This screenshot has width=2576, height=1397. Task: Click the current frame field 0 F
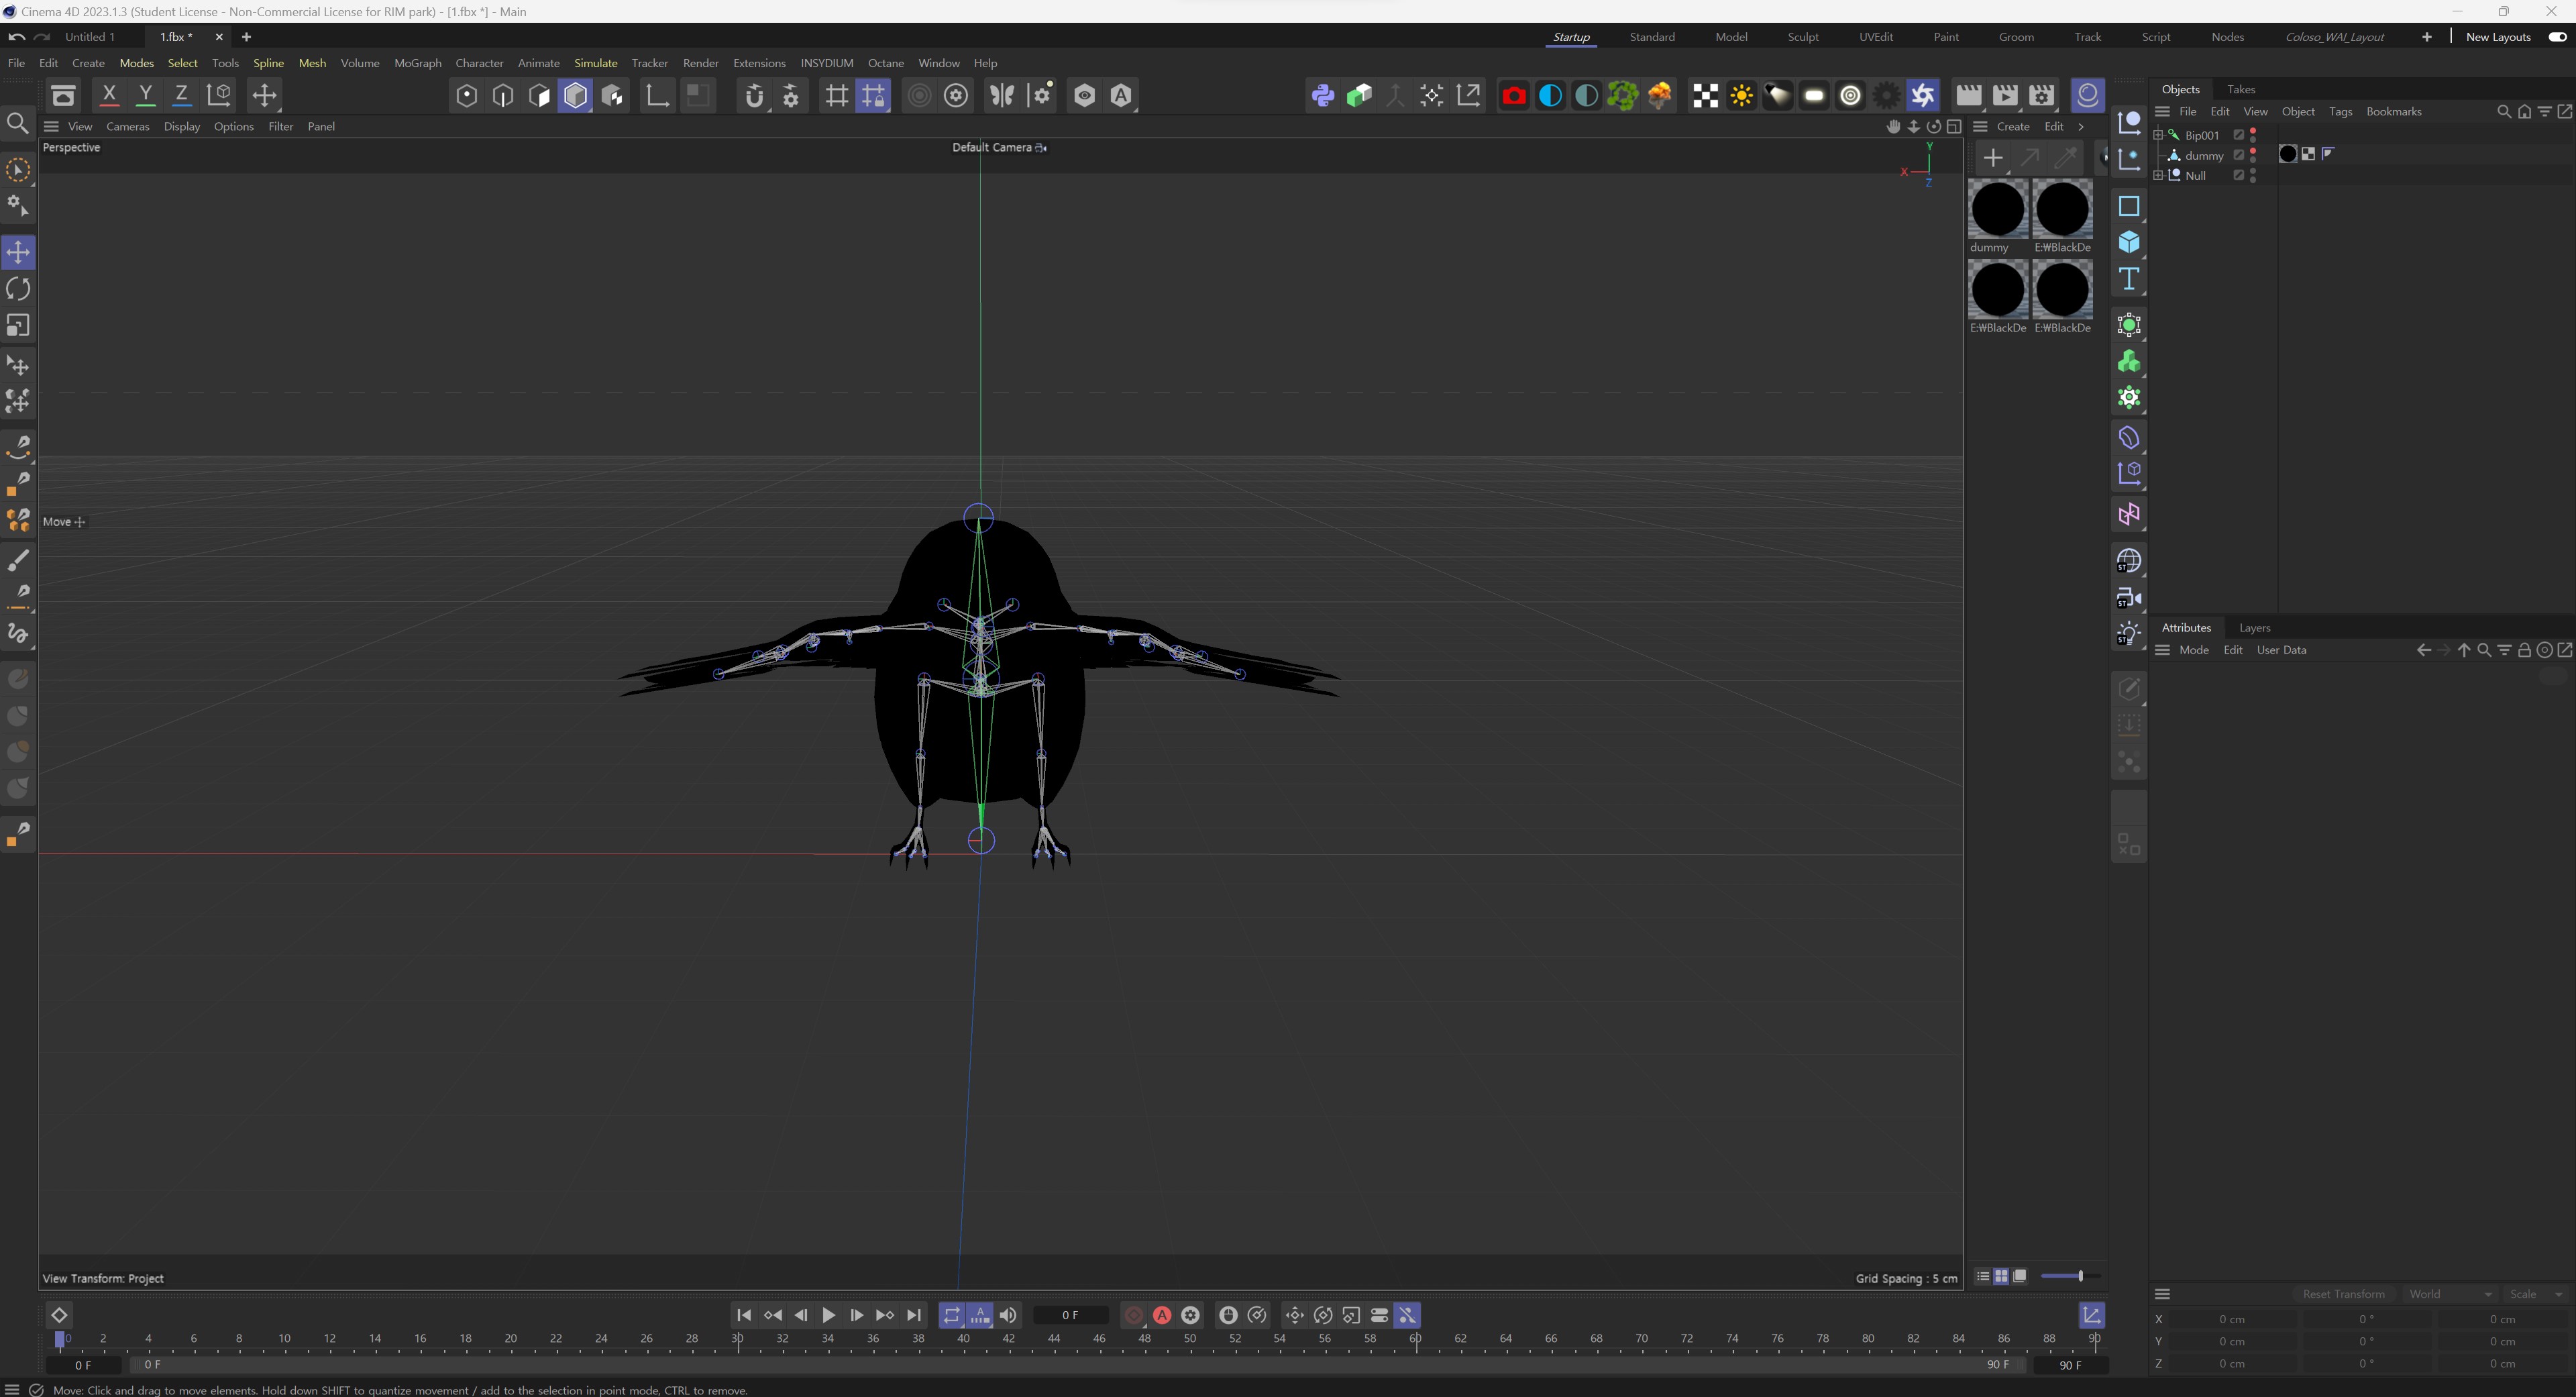[x=1070, y=1315]
